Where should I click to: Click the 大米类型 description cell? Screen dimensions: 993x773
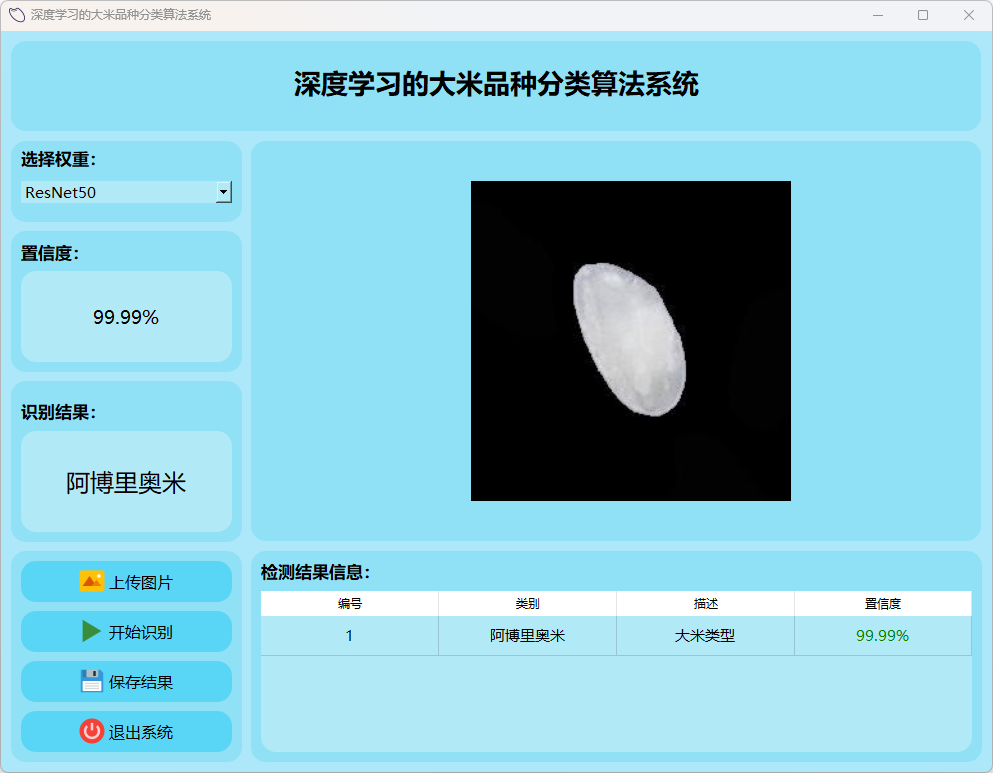point(705,636)
